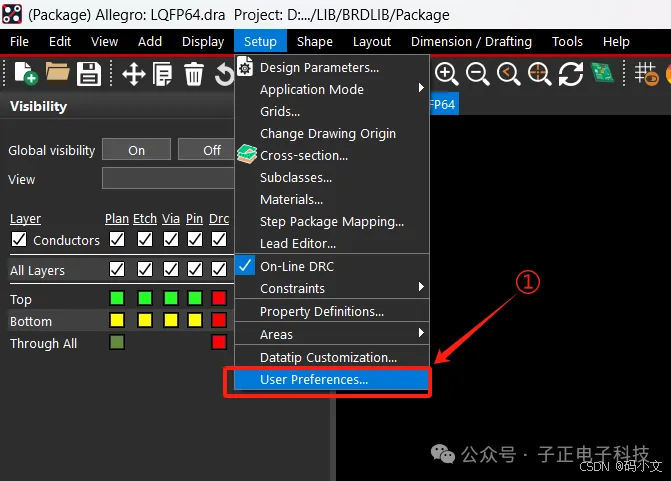
Task: Open the 3D canvas board icon
Action: [603, 73]
